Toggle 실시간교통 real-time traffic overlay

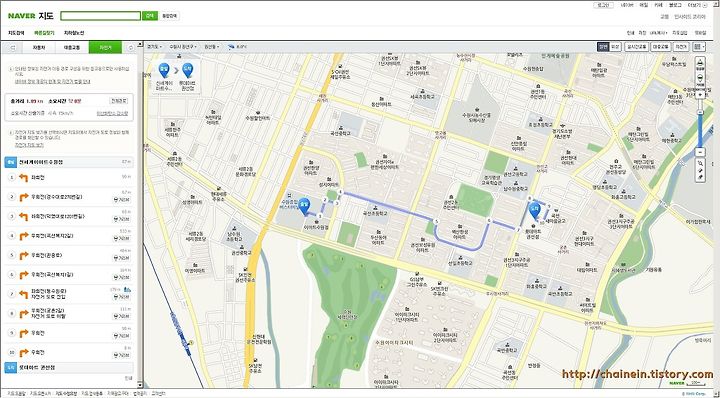pyautogui.click(x=636, y=47)
